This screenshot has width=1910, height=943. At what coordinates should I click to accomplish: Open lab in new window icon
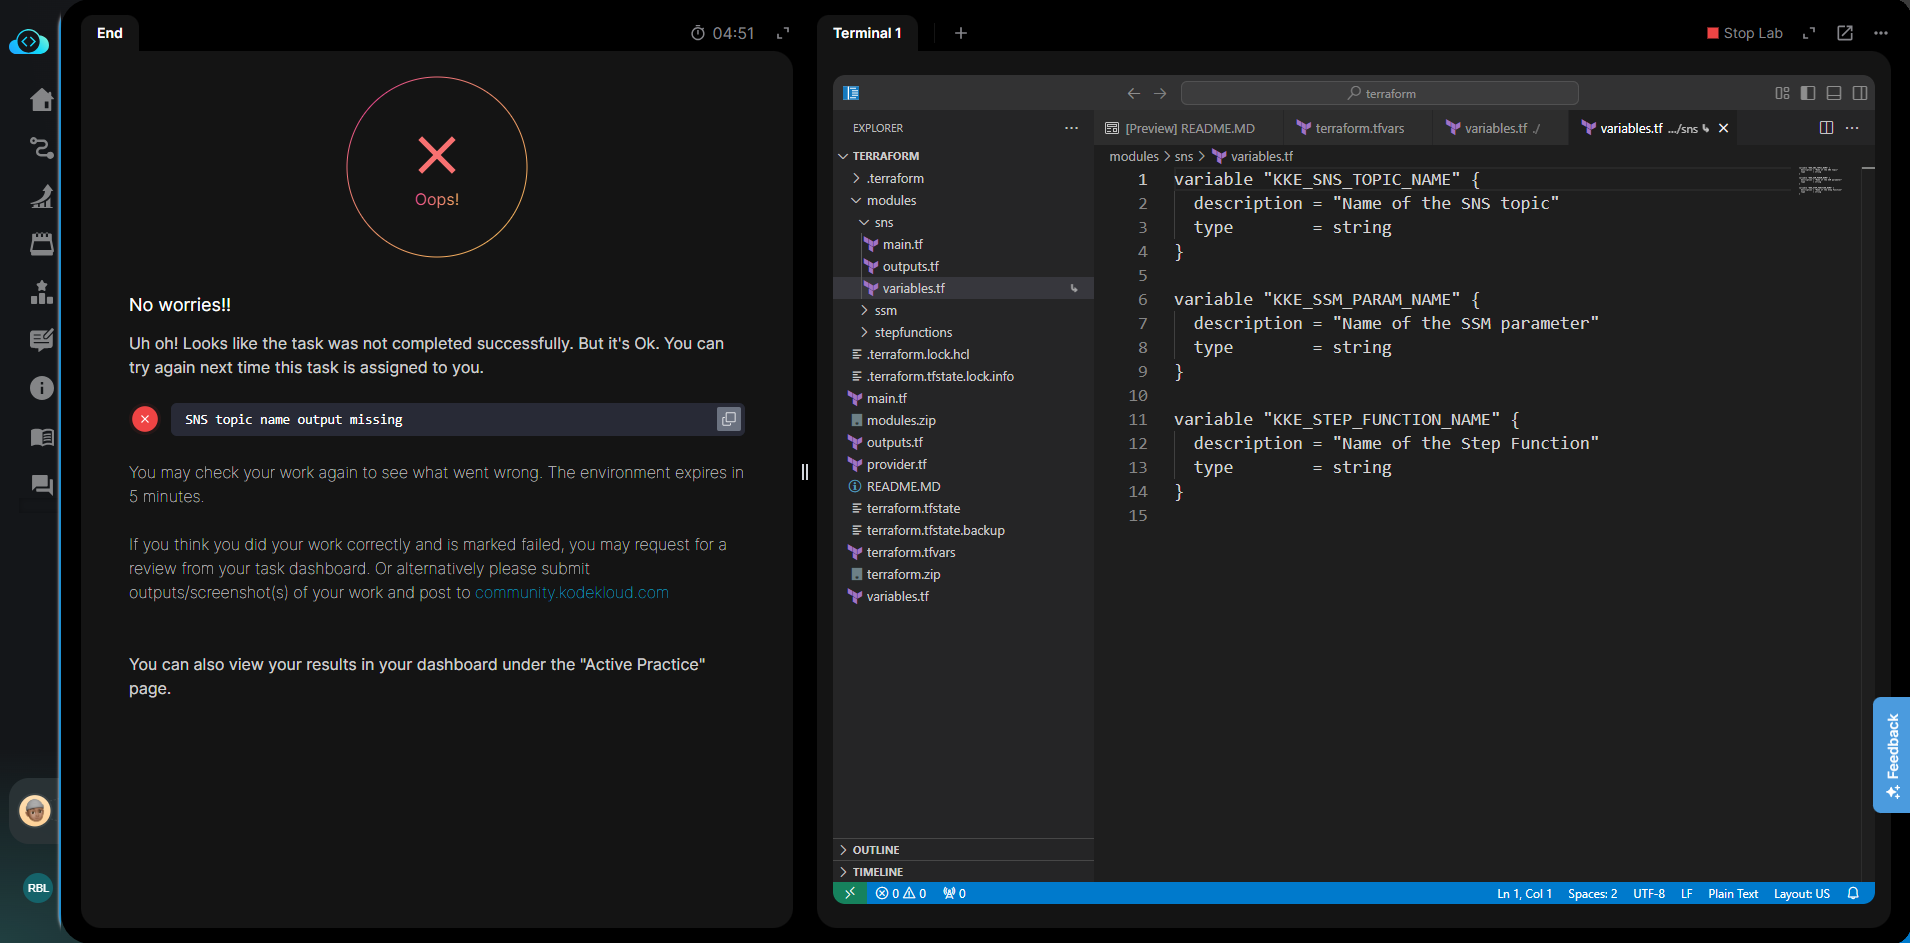click(x=1845, y=33)
